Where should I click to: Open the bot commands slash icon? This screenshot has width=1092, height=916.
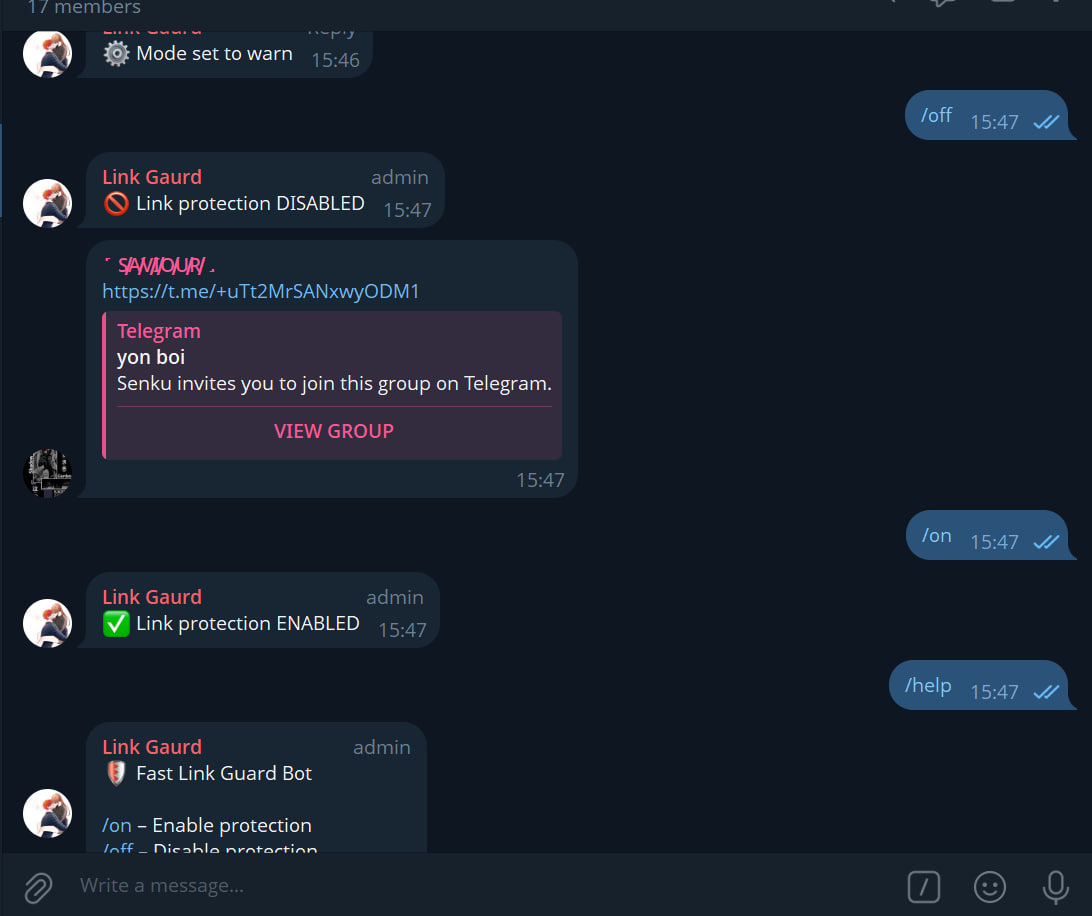coord(923,887)
